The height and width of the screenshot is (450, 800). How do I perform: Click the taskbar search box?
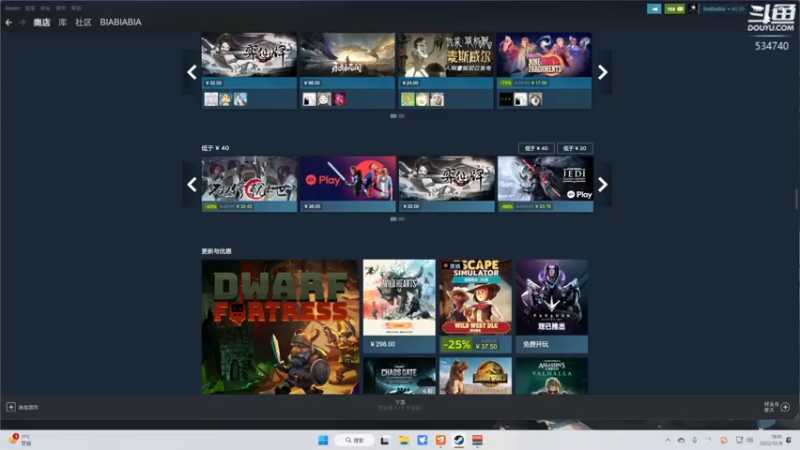click(355, 440)
